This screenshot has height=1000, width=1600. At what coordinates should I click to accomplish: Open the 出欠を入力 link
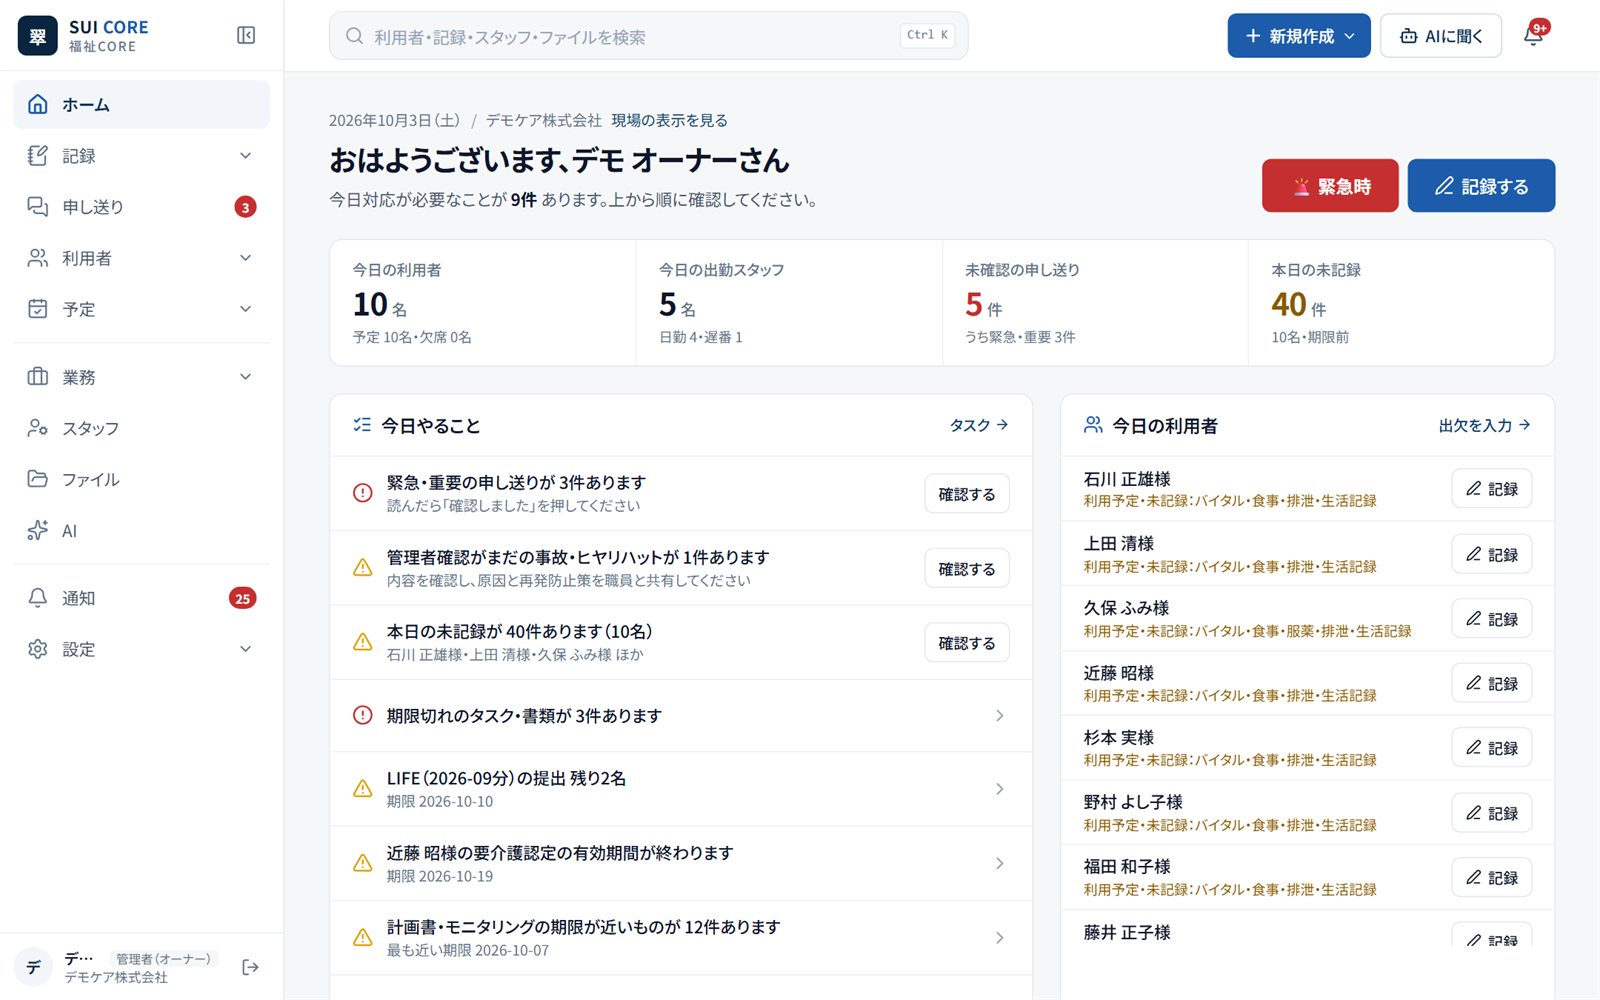(1485, 425)
